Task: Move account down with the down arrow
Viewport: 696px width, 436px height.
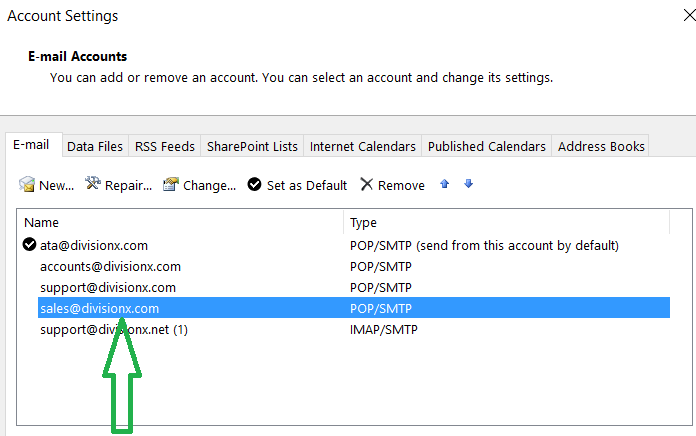Action: (468, 184)
